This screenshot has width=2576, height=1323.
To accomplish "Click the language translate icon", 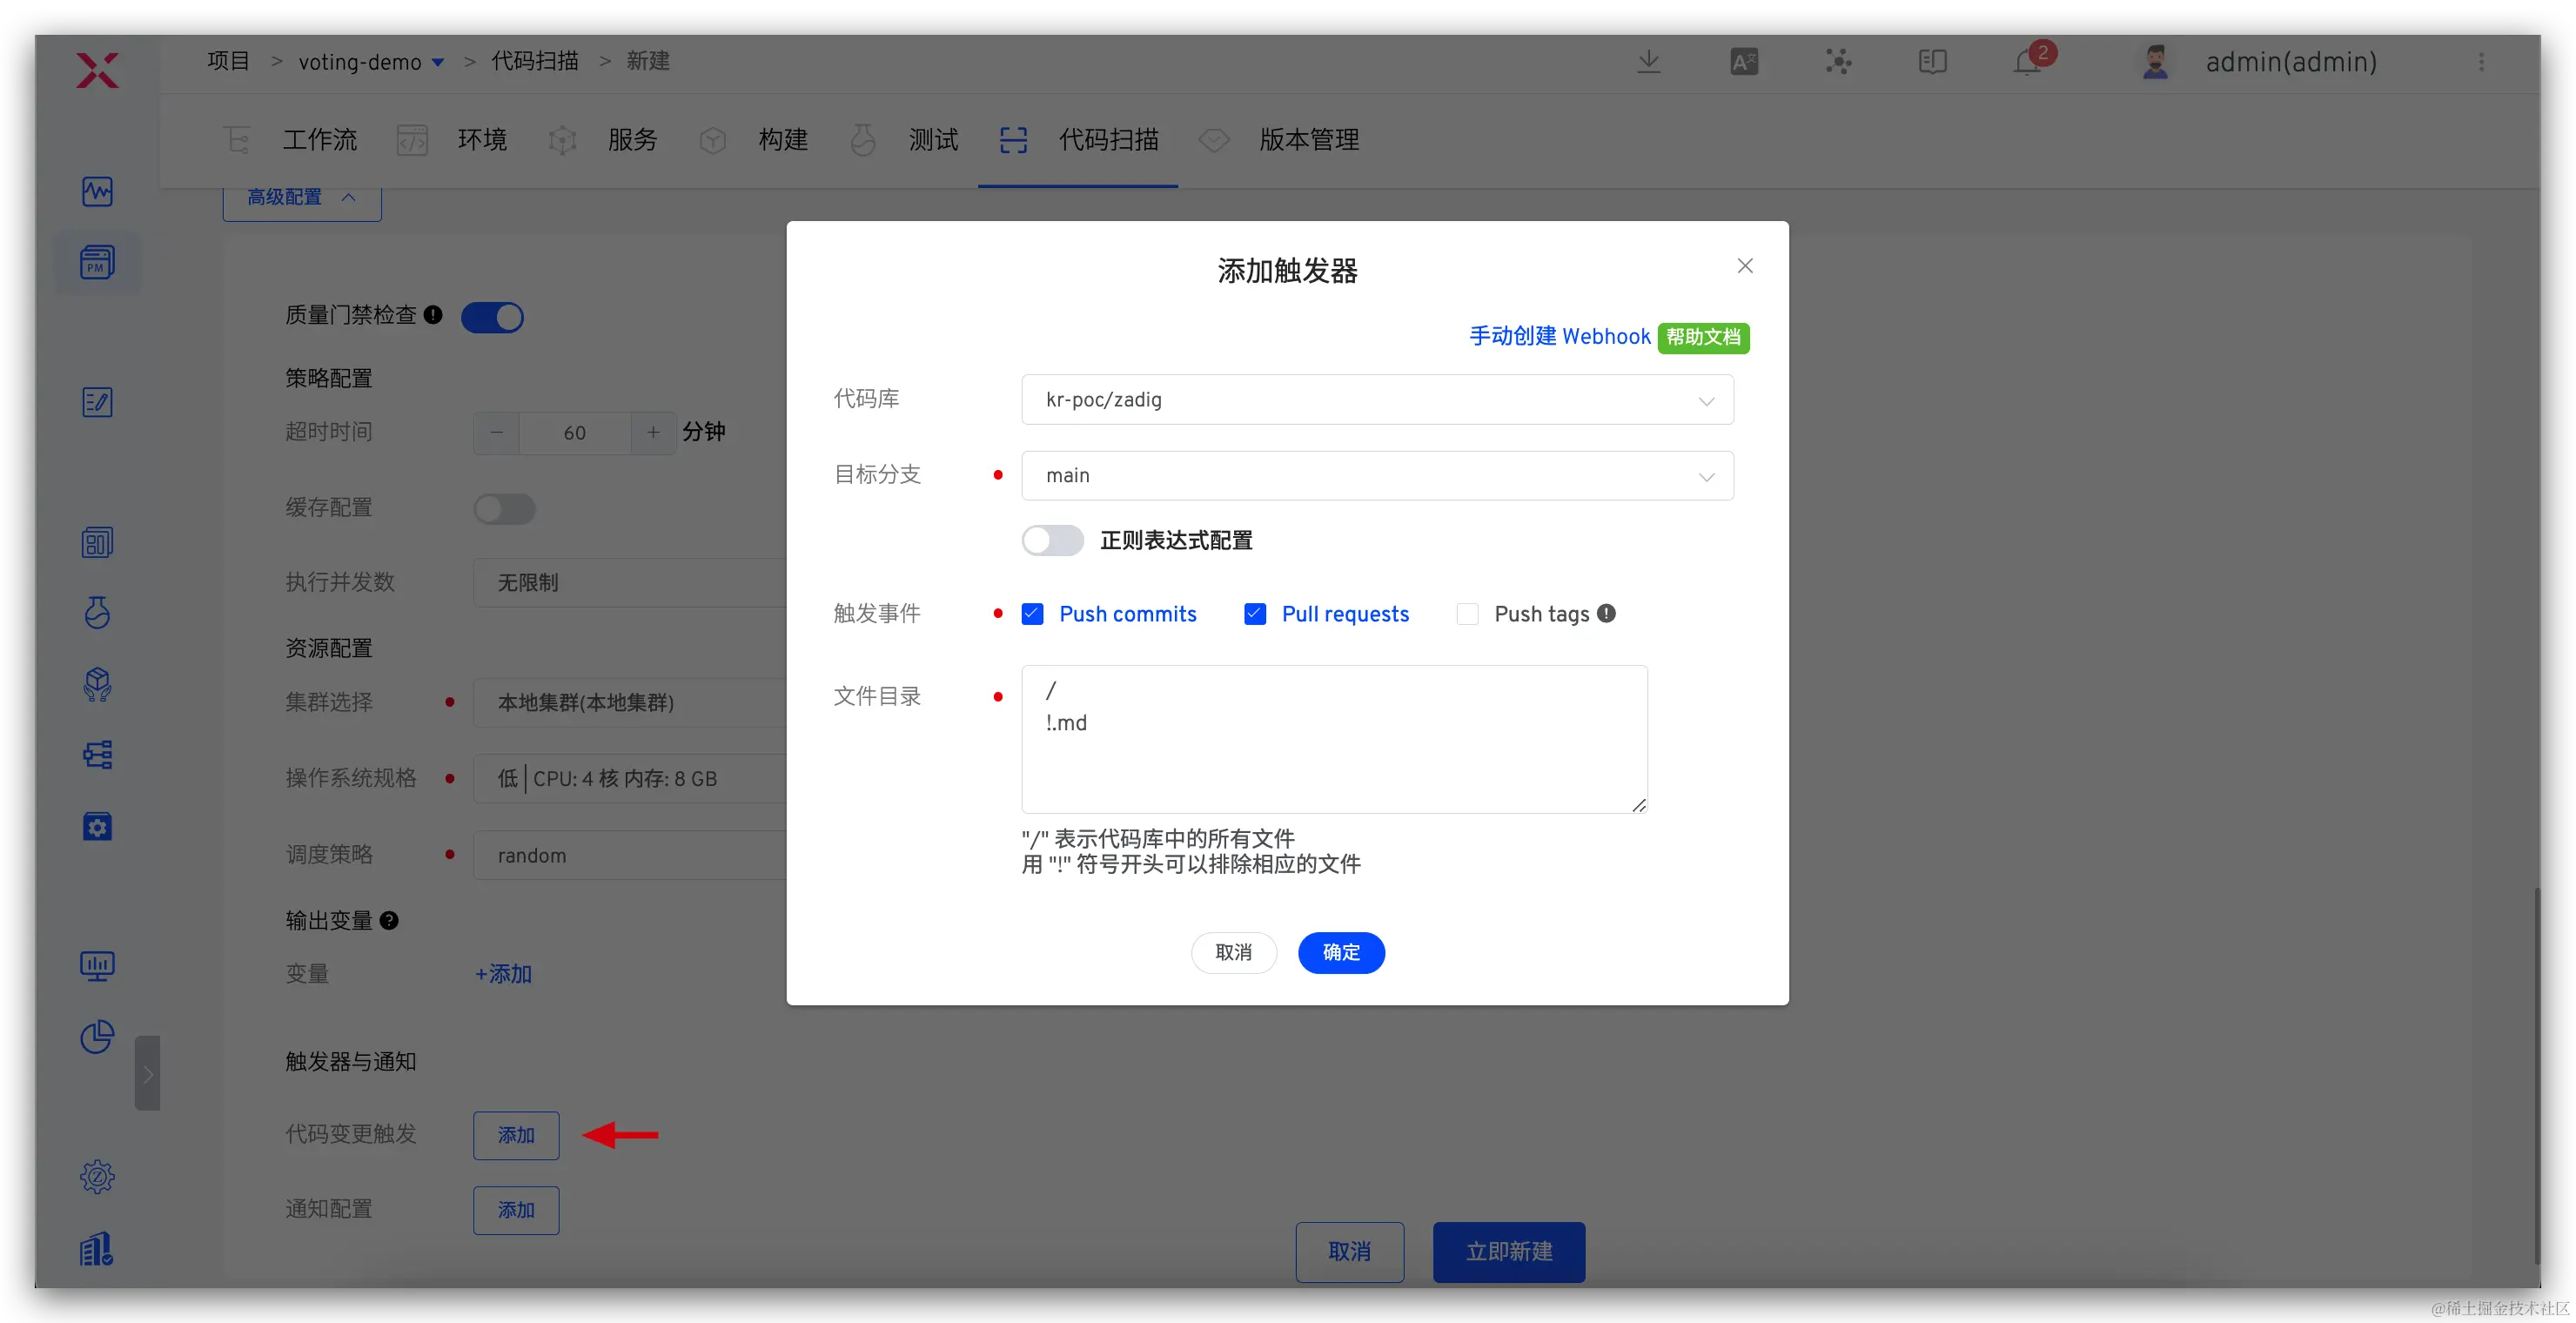I will (1744, 62).
